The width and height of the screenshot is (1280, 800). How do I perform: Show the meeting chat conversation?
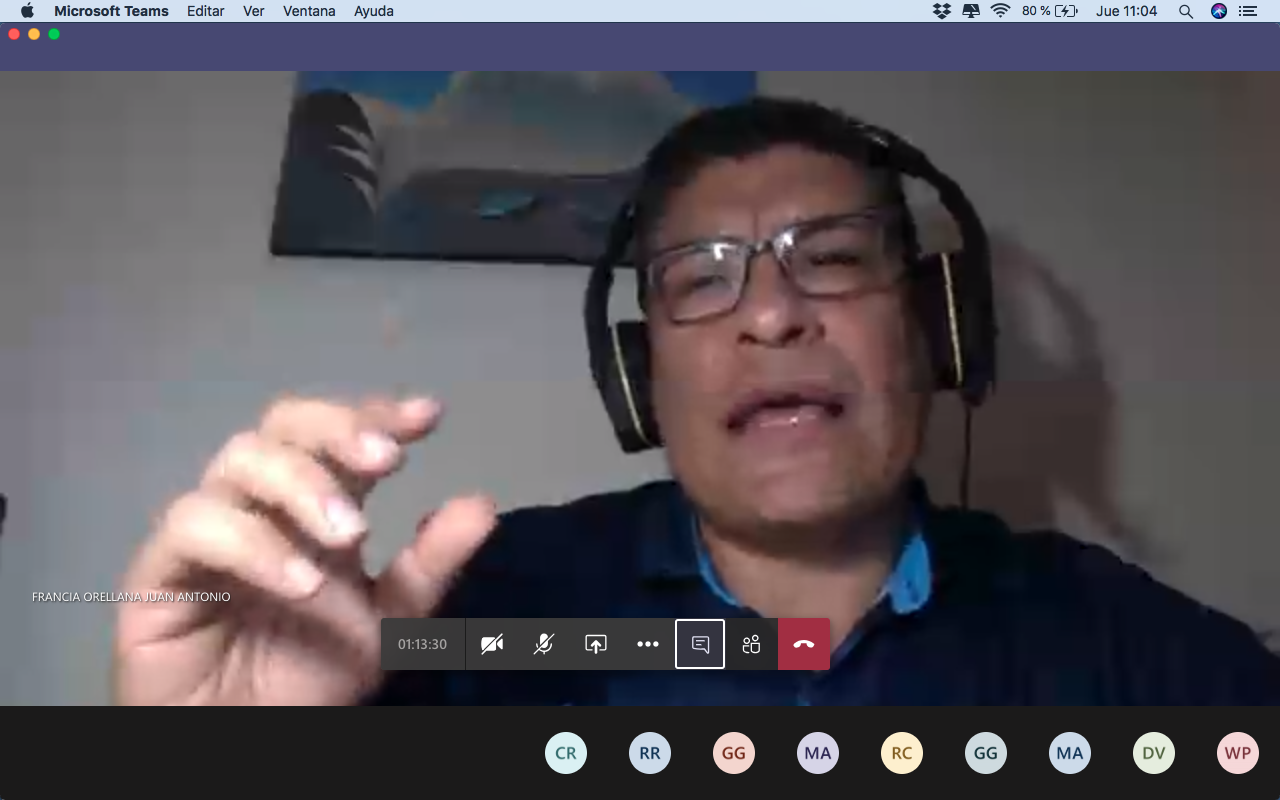(700, 644)
